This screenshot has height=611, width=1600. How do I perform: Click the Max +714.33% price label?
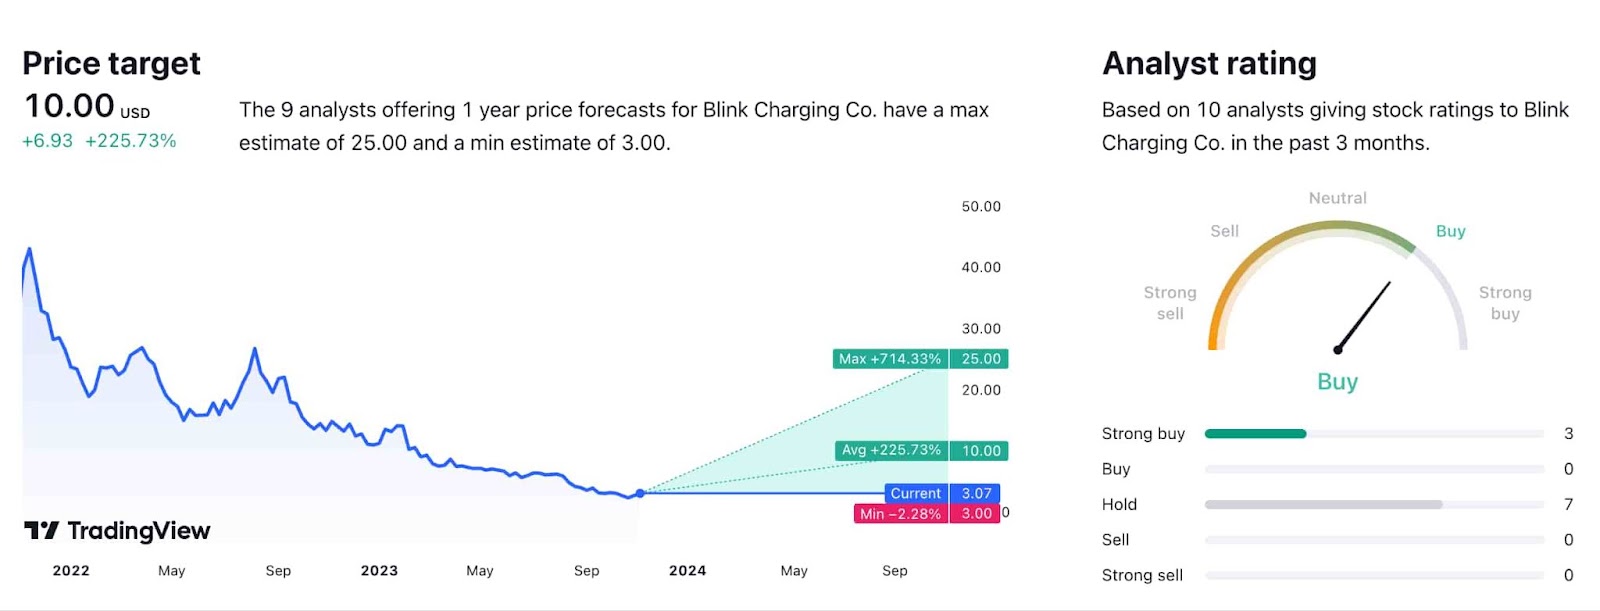(890, 359)
